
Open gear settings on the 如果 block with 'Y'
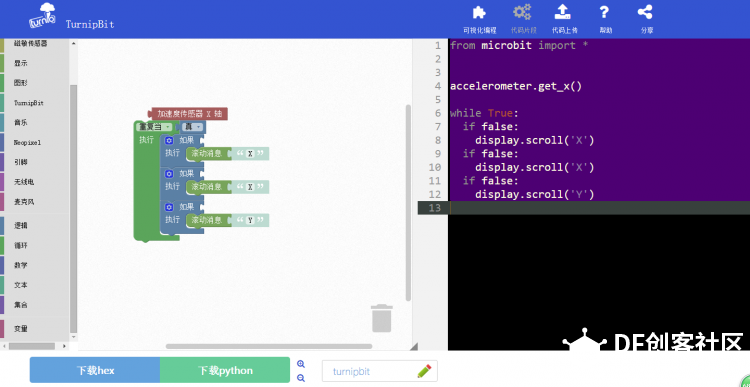[169, 207]
